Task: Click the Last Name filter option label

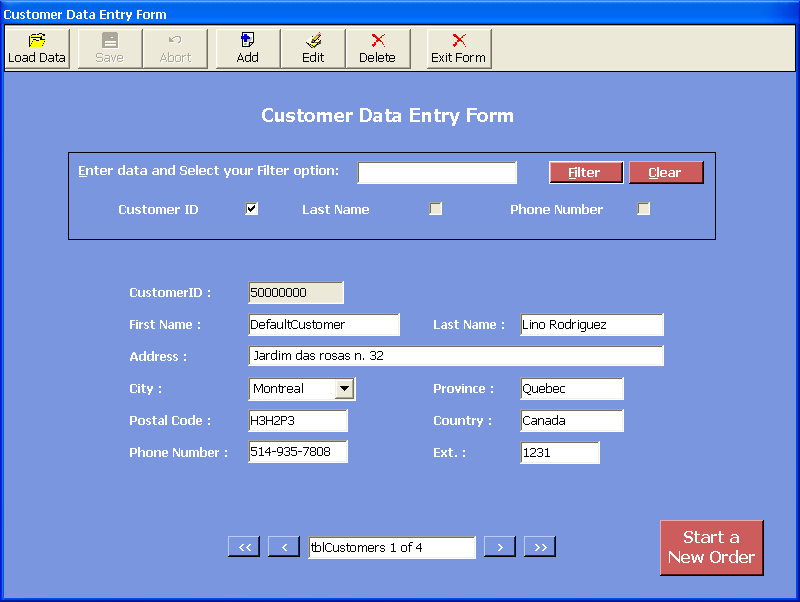Action: (336, 209)
